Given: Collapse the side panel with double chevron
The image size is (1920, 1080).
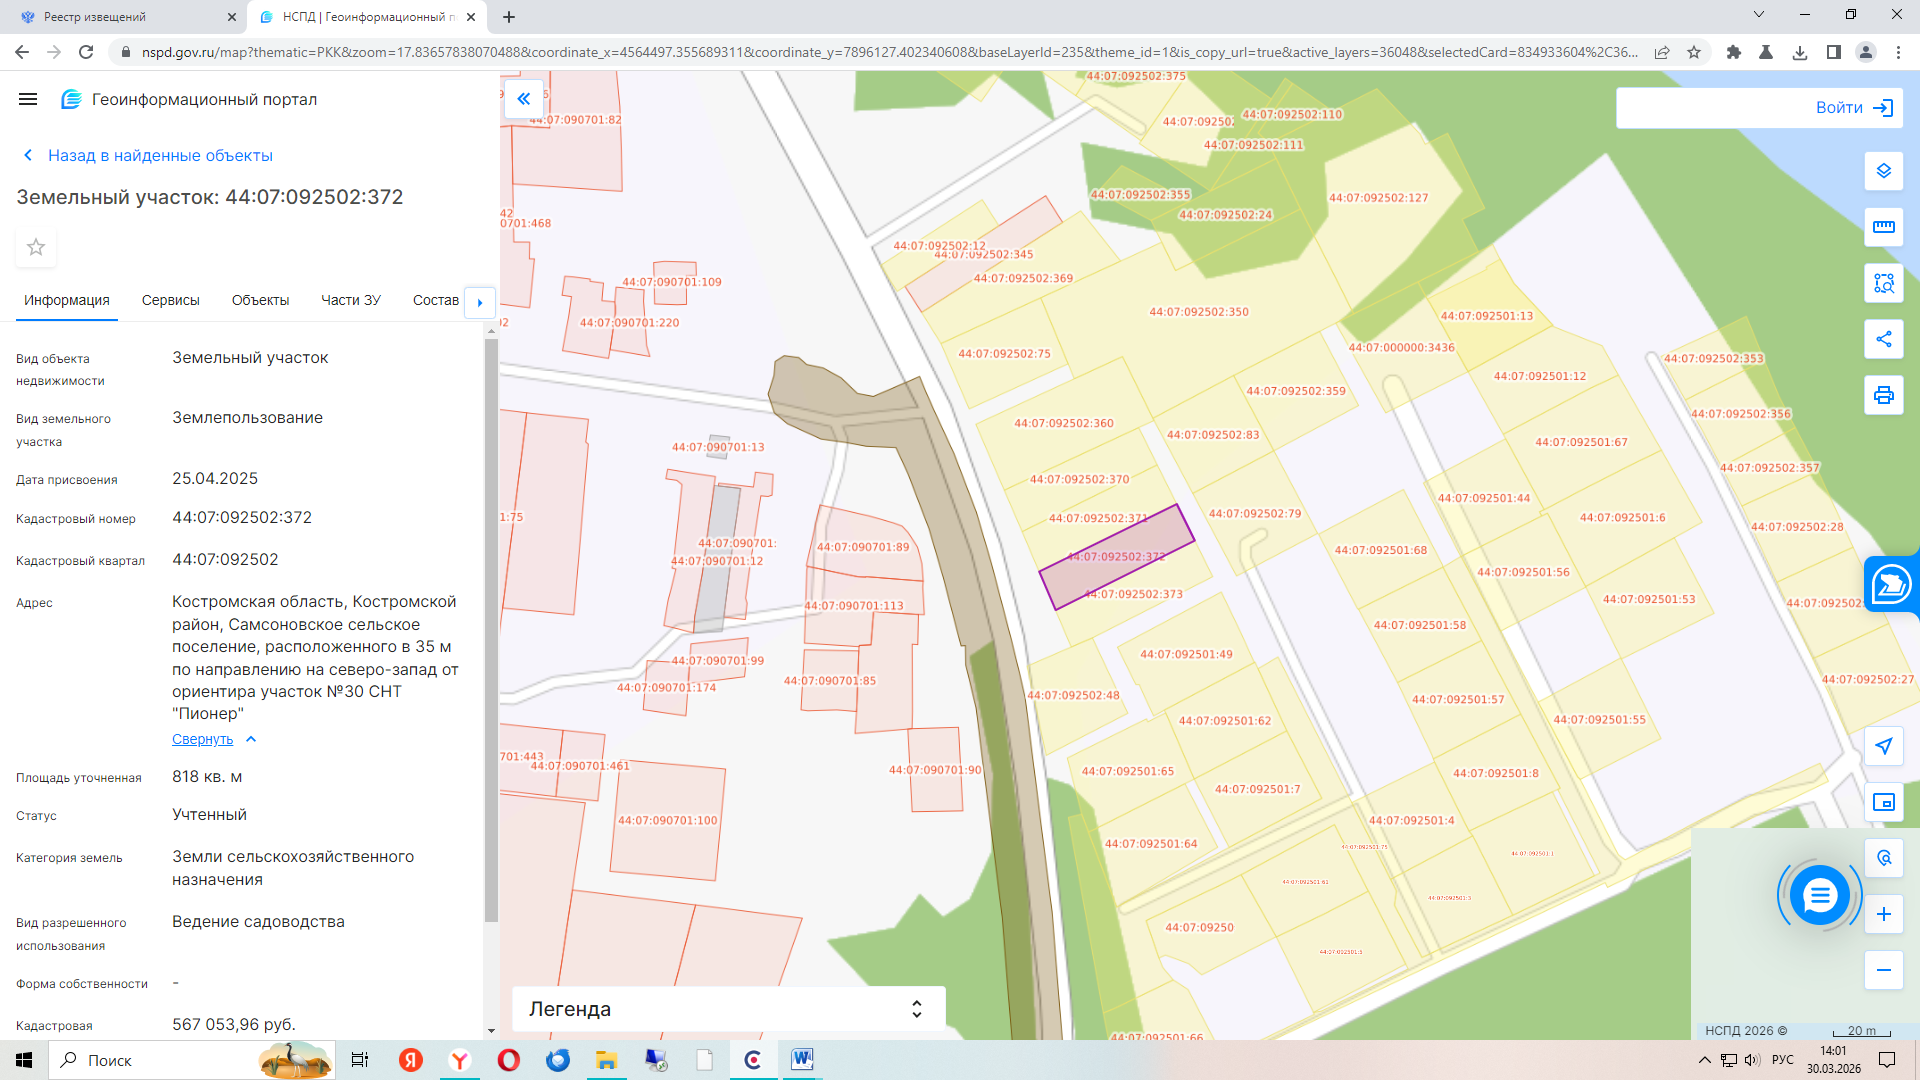Looking at the screenshot, I should click(523, 99).
